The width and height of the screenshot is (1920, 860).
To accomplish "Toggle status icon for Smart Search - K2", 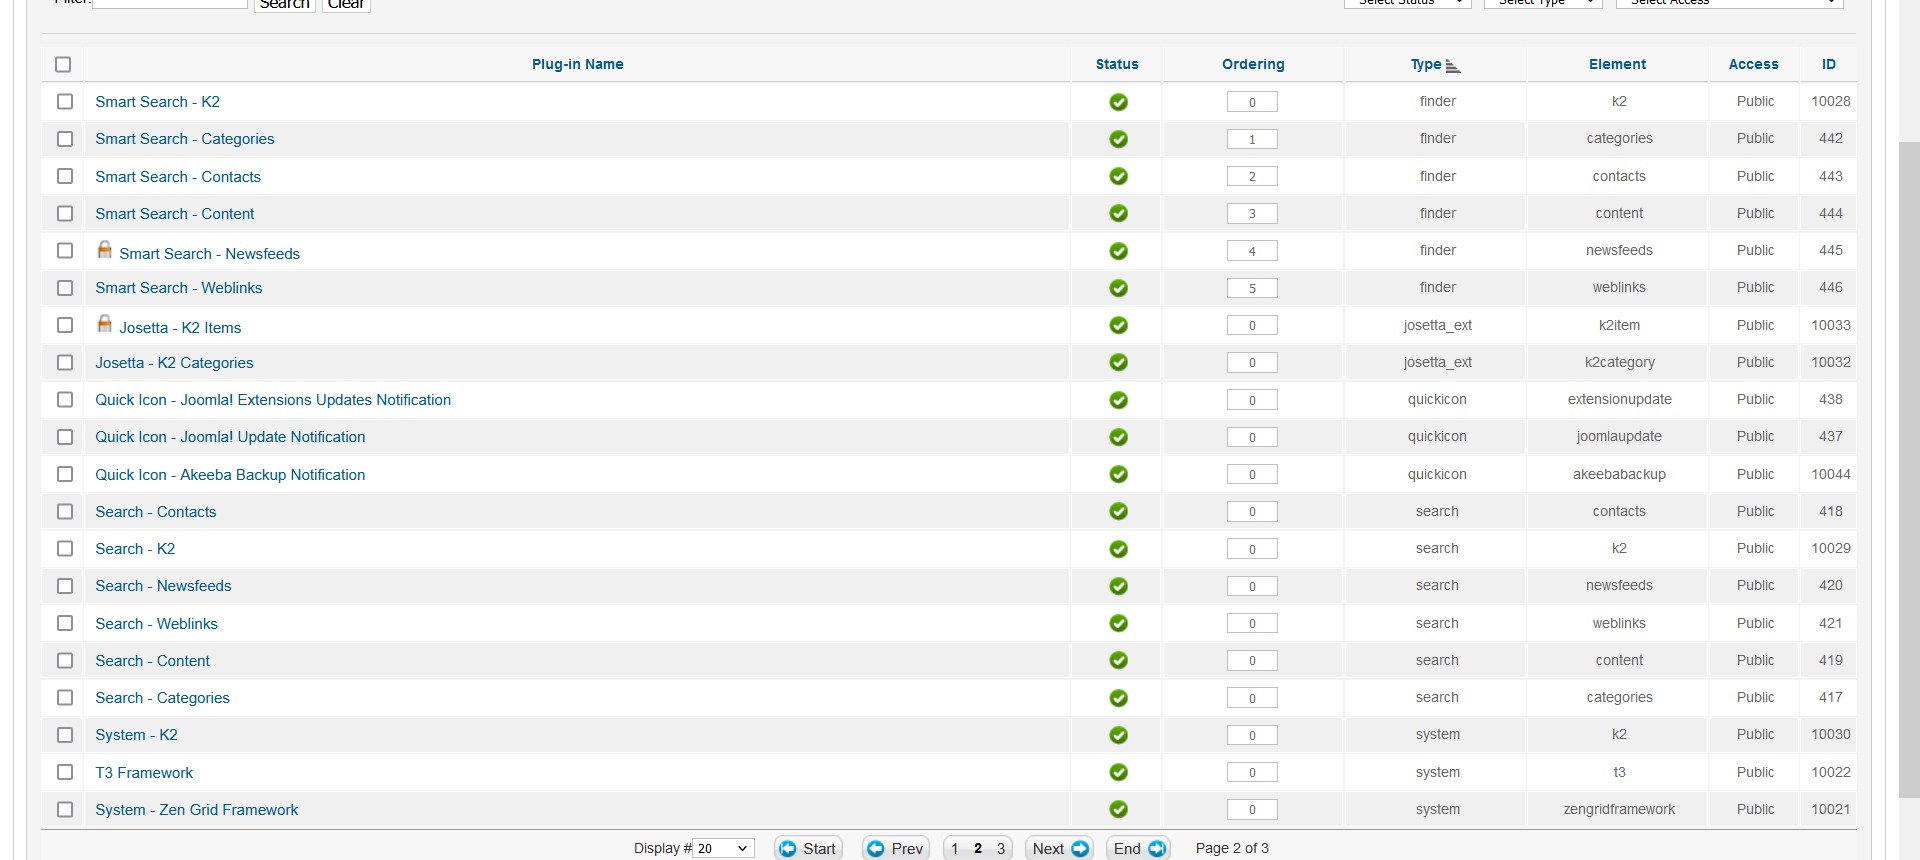I will coord(1118,102).
